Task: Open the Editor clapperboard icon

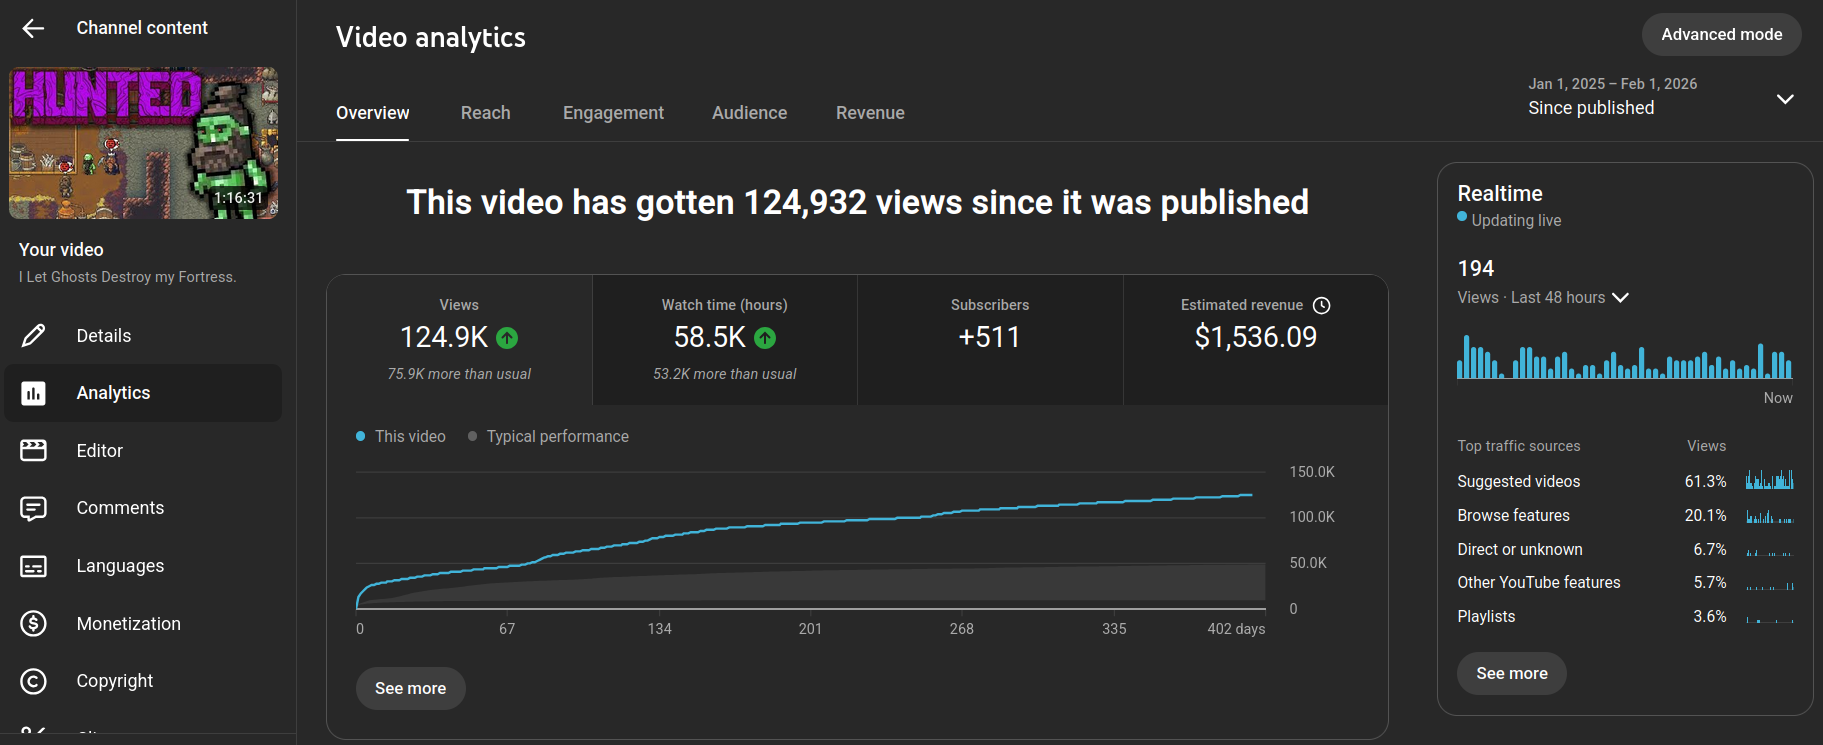Action: pyautogui.click(x=33, y=451)
